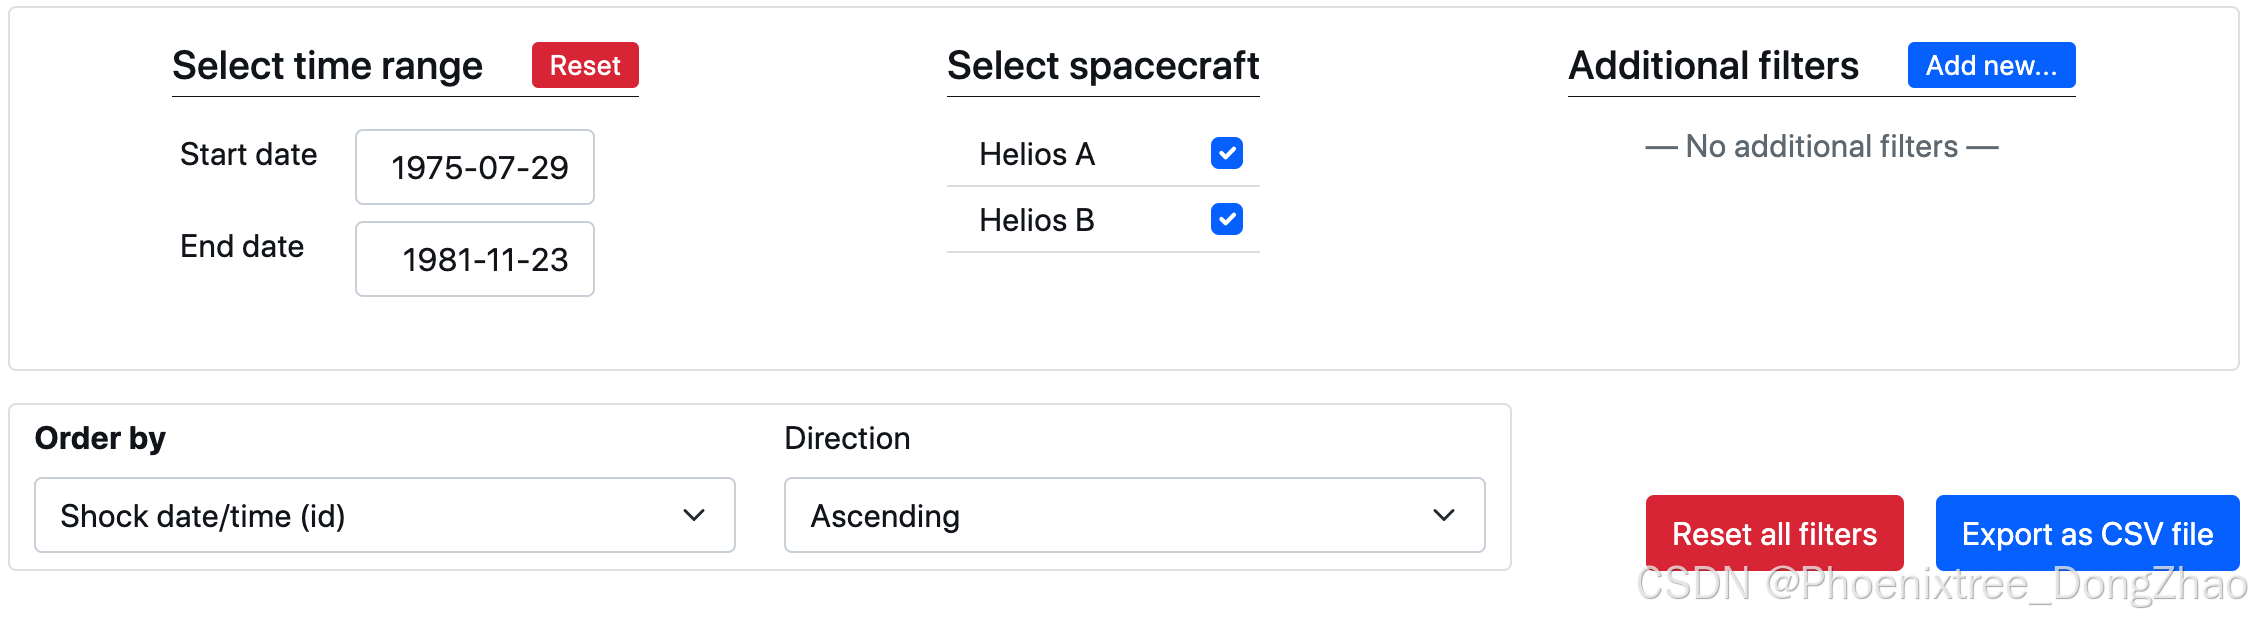2252x622 pixels.
Task: Click the No additional filters placeholder text
Action: 1822,147
